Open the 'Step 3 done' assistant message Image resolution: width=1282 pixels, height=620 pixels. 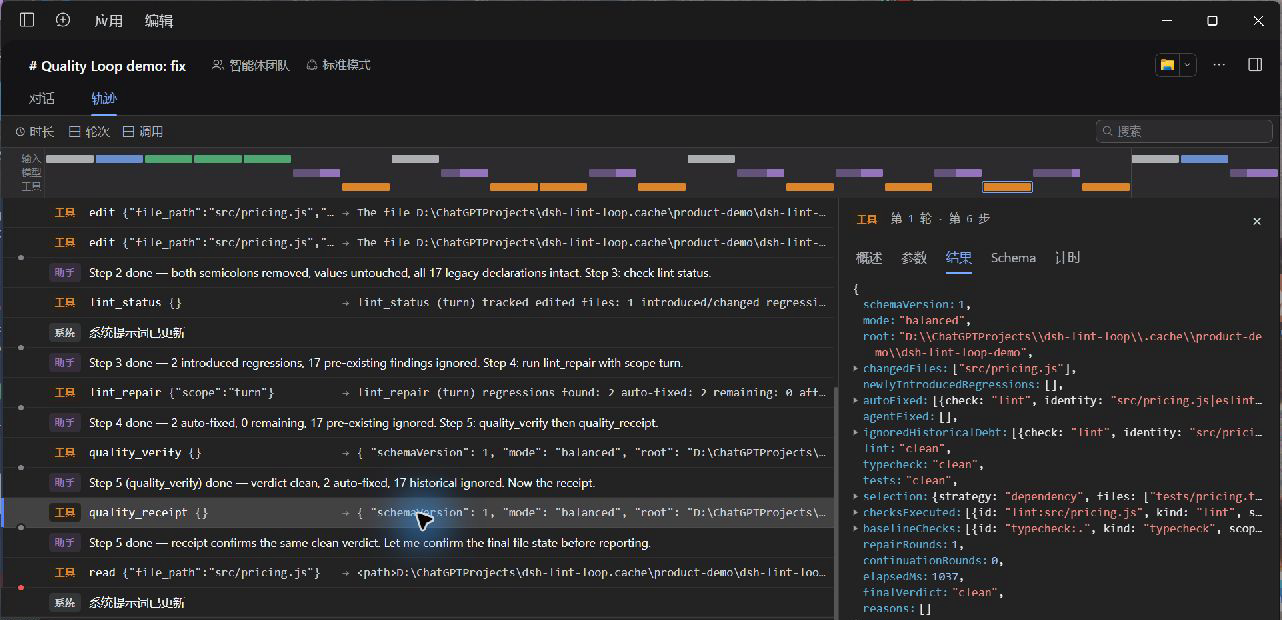tap(419, 363)
